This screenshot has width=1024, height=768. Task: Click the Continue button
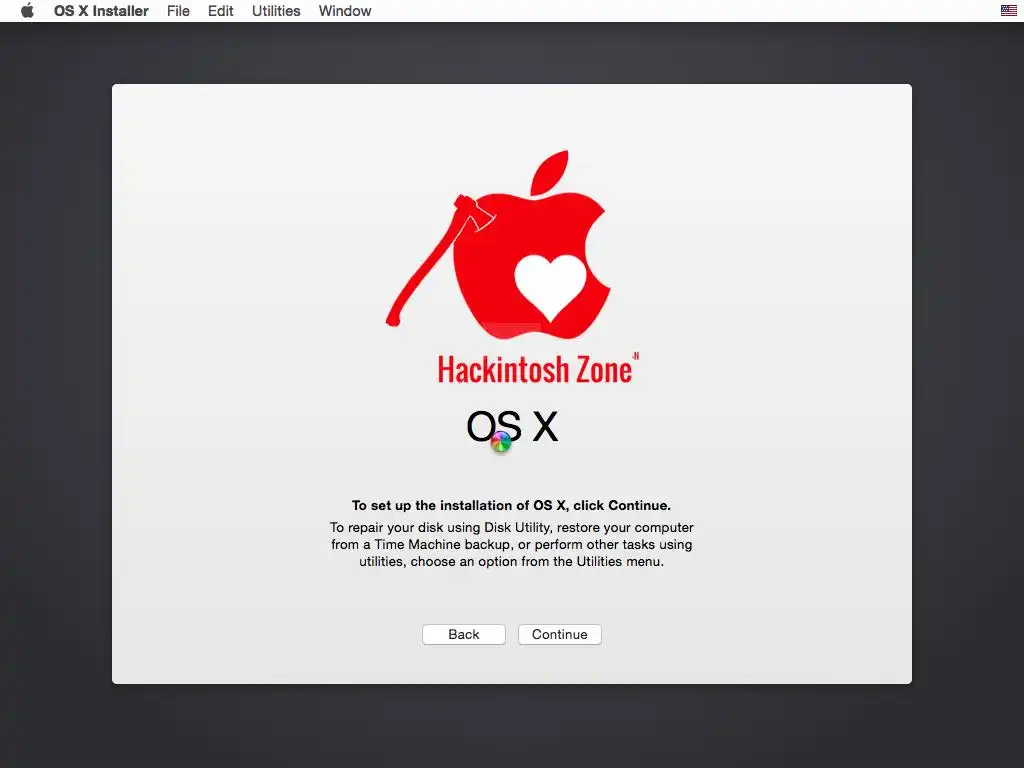[x=560, y=634]
